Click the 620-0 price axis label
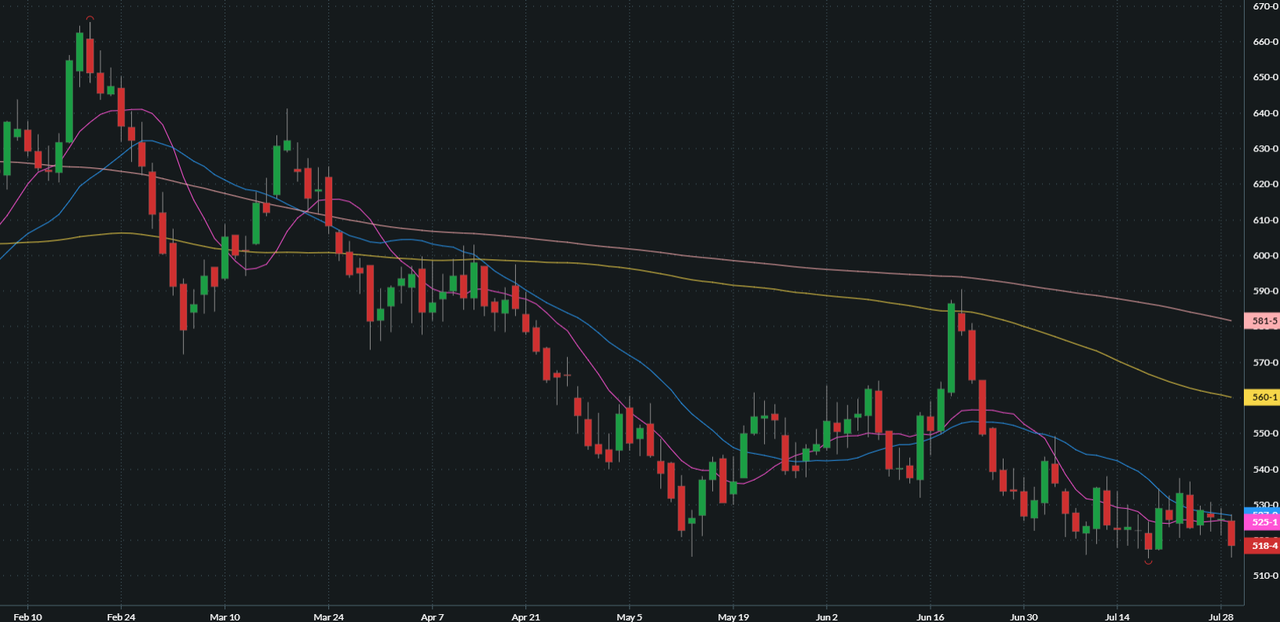The image size is (1280, 622). 1265,184
